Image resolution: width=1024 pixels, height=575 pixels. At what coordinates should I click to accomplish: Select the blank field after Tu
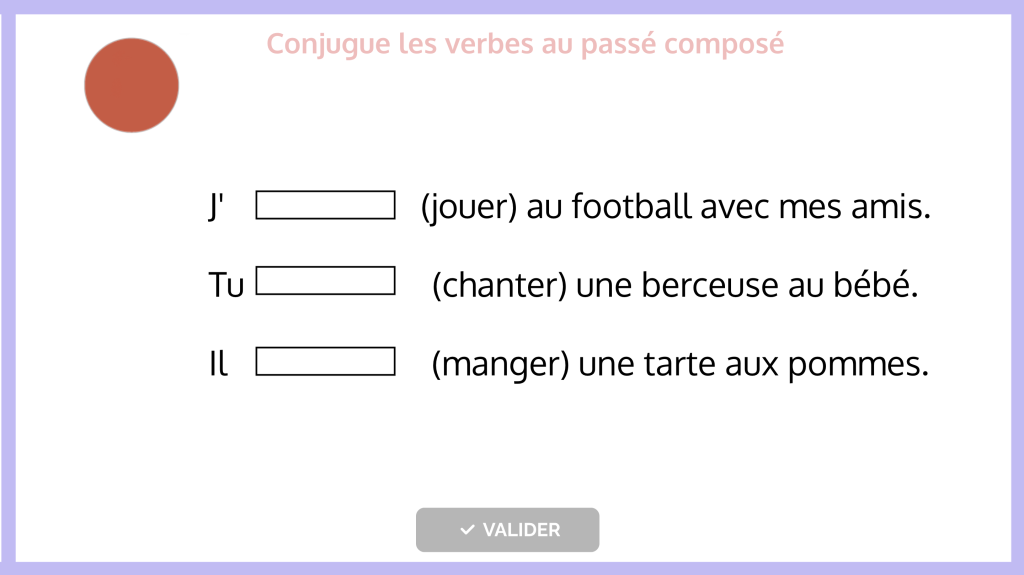click(325, 281)
